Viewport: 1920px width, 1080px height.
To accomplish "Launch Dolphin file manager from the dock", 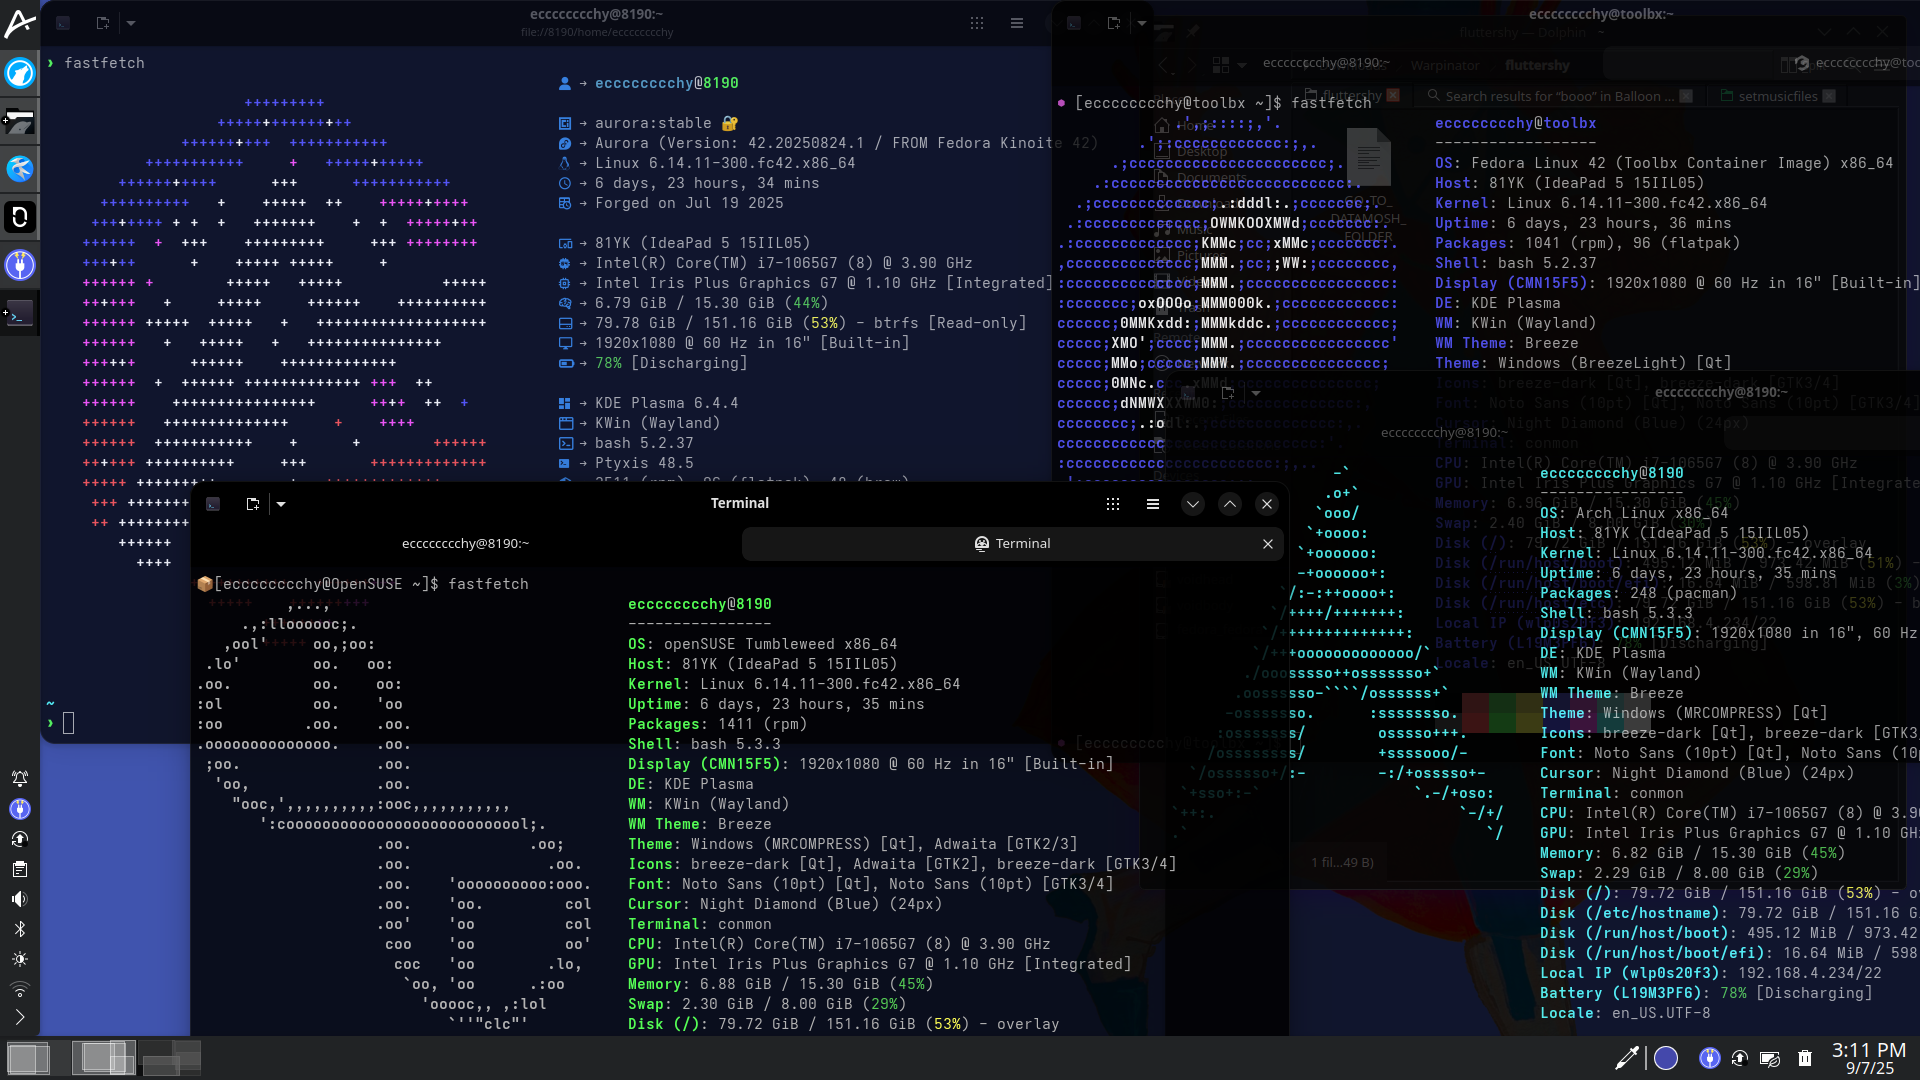I will point(20,121).
